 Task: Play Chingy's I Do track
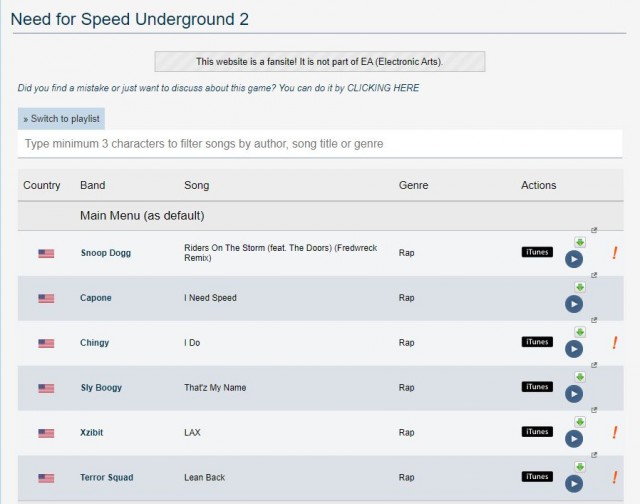pos(573,349)
